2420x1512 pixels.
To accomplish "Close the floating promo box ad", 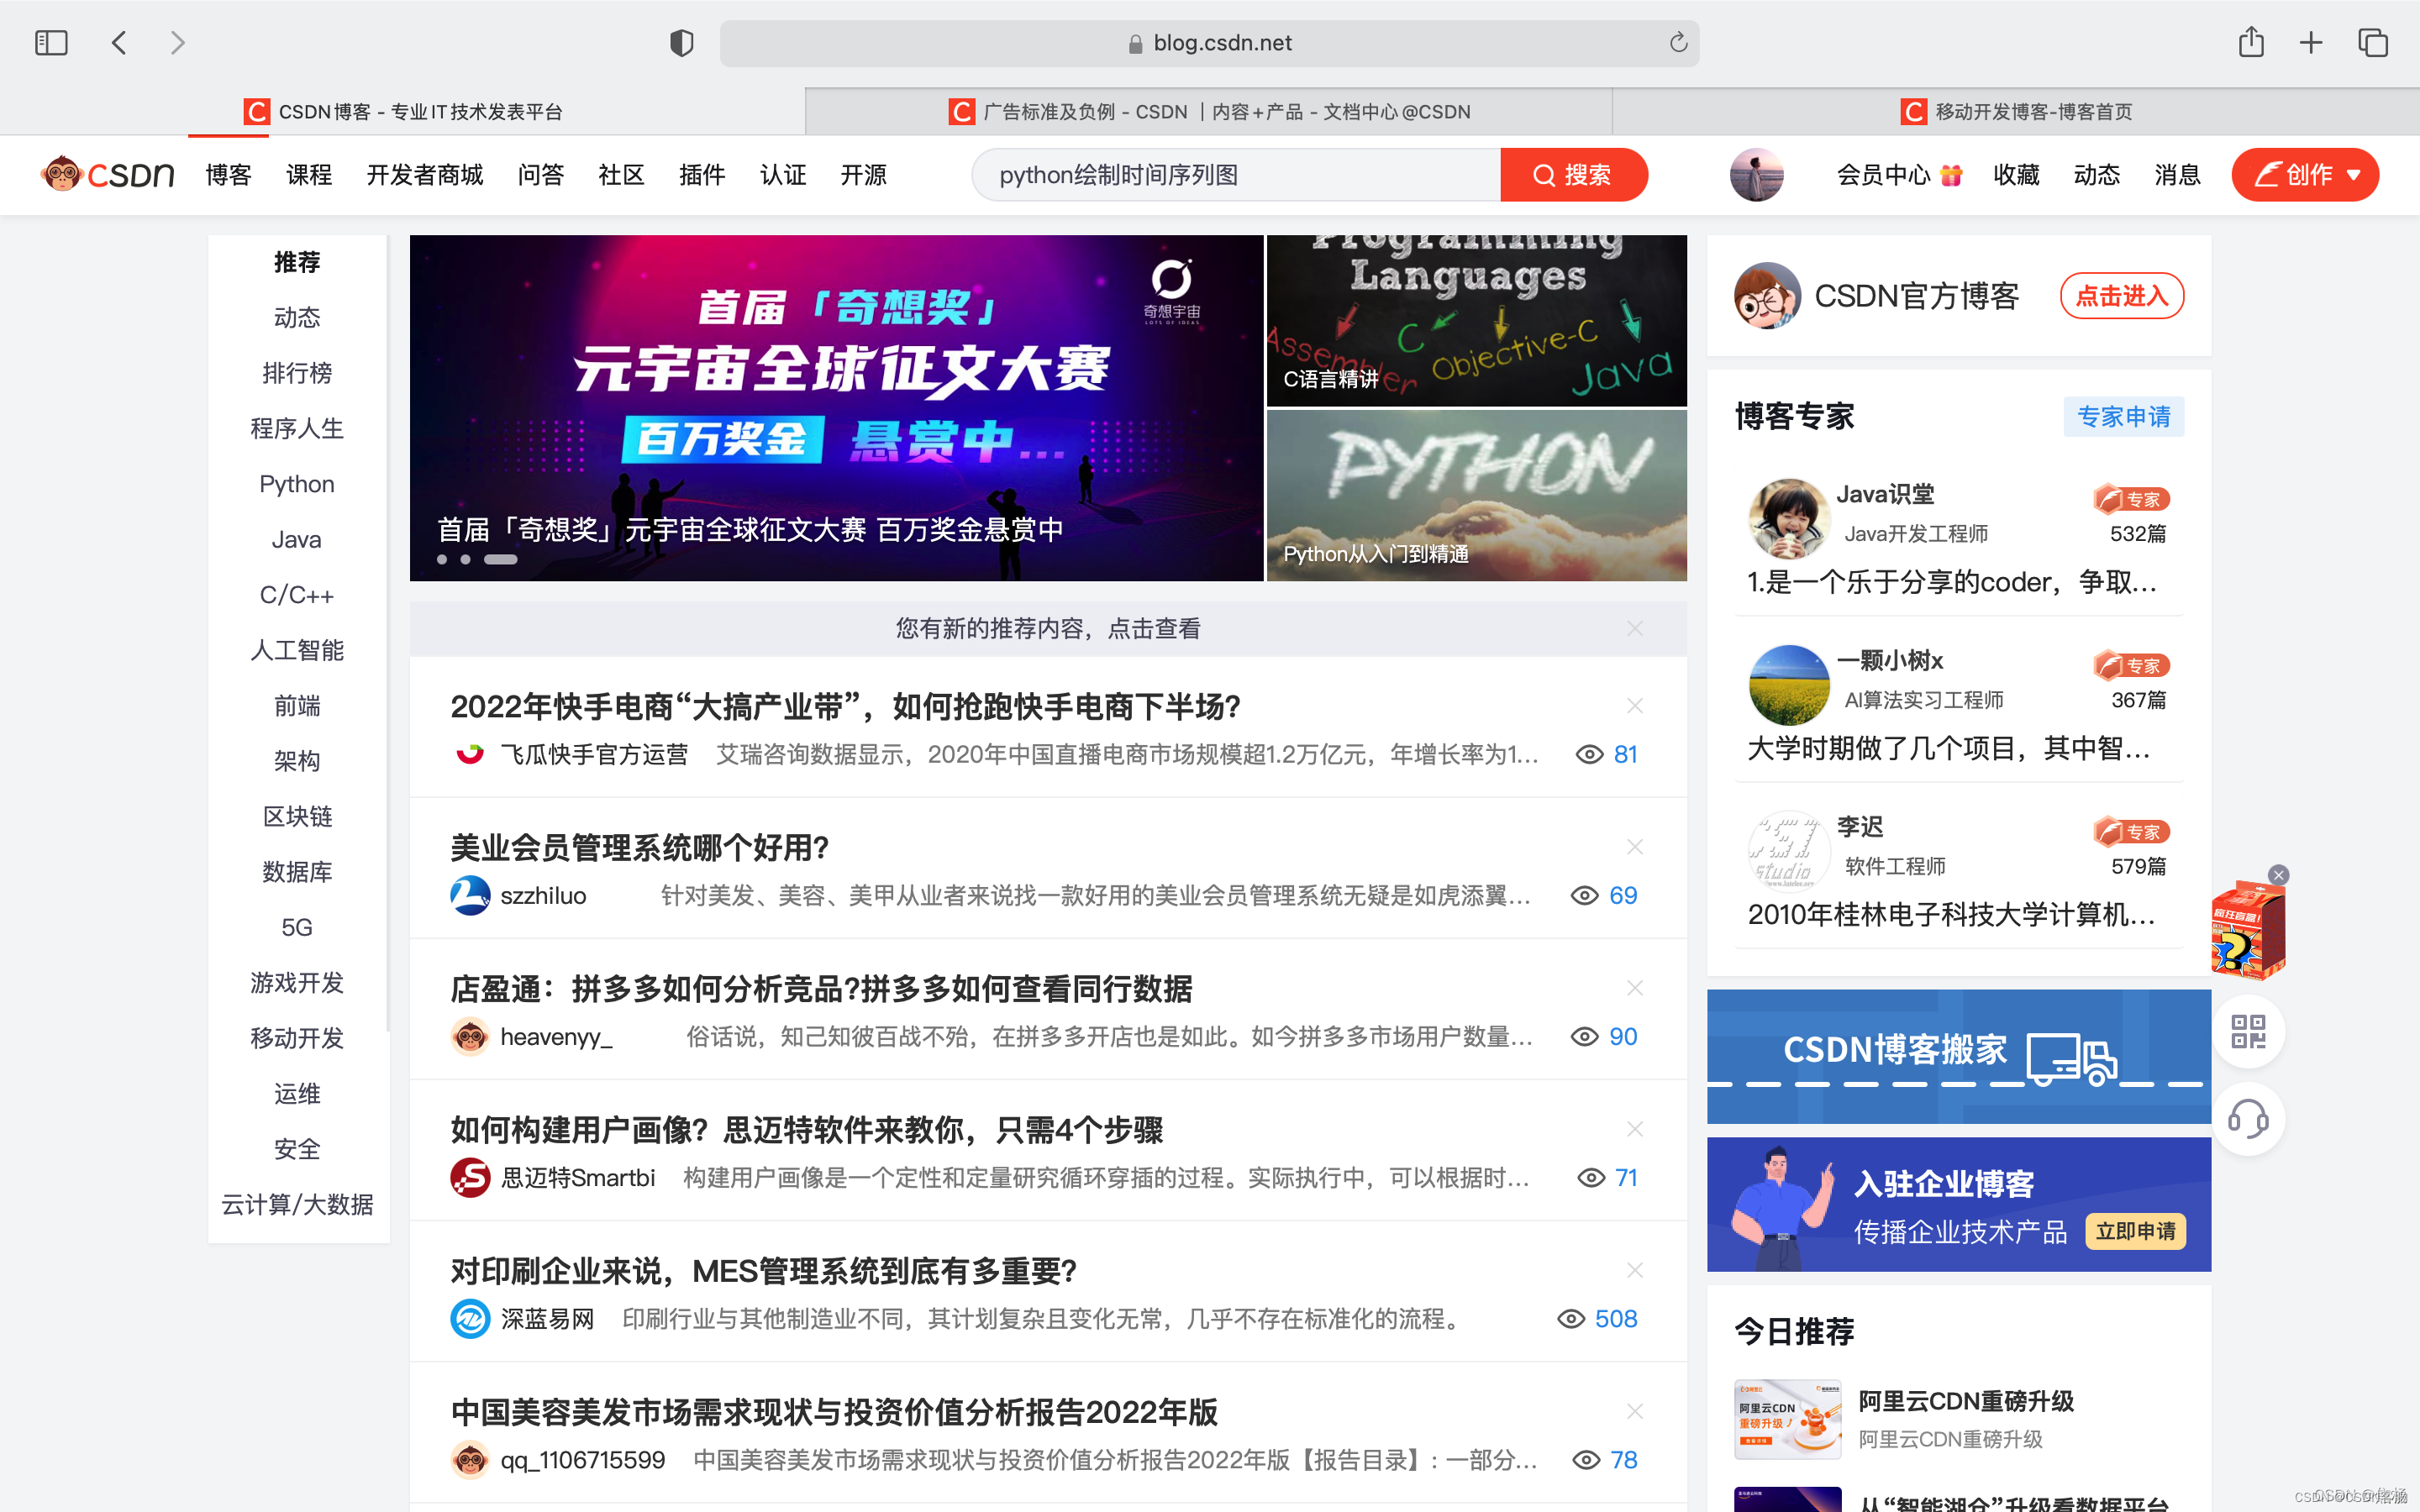I will point(2278,875).
